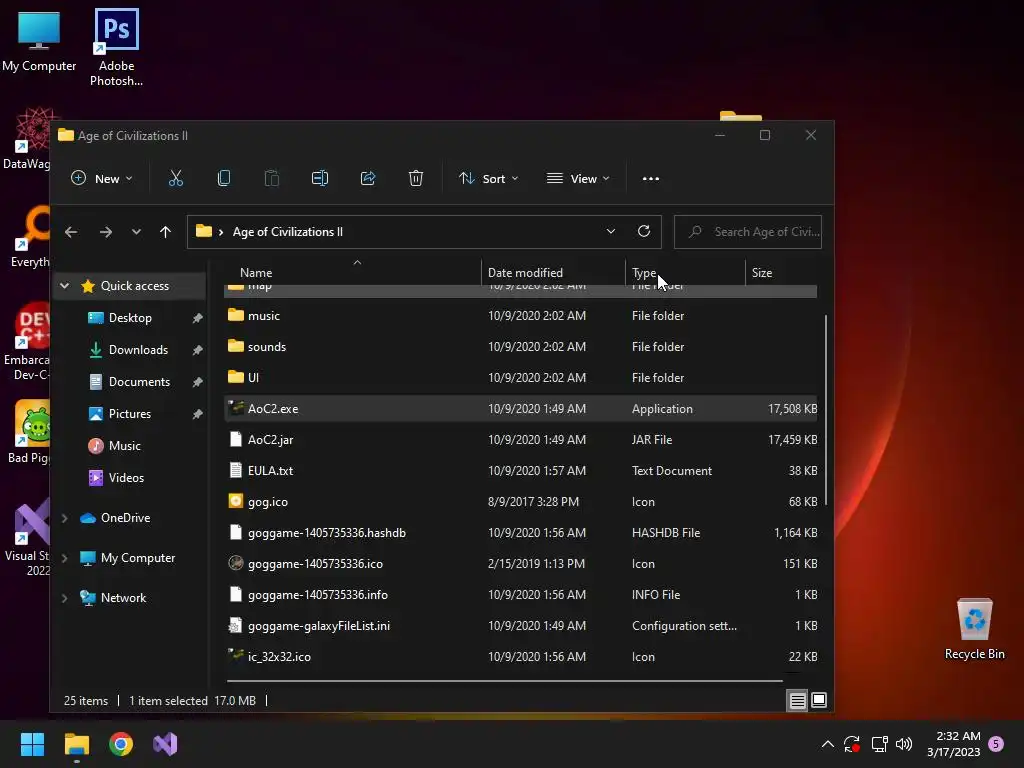Click the Cut scissors icon in toolbar

pos(176,178)
